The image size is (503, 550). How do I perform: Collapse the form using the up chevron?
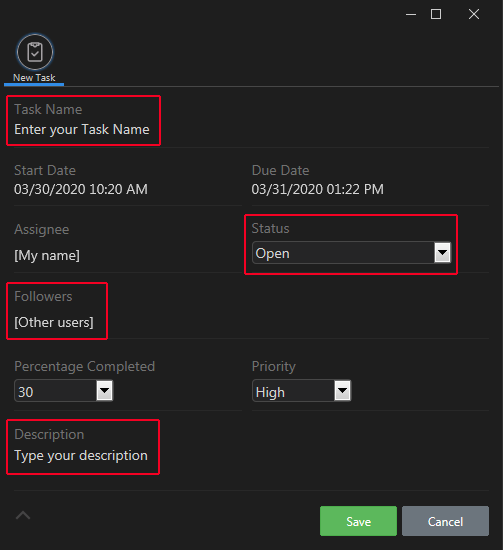tap(23, 515)
